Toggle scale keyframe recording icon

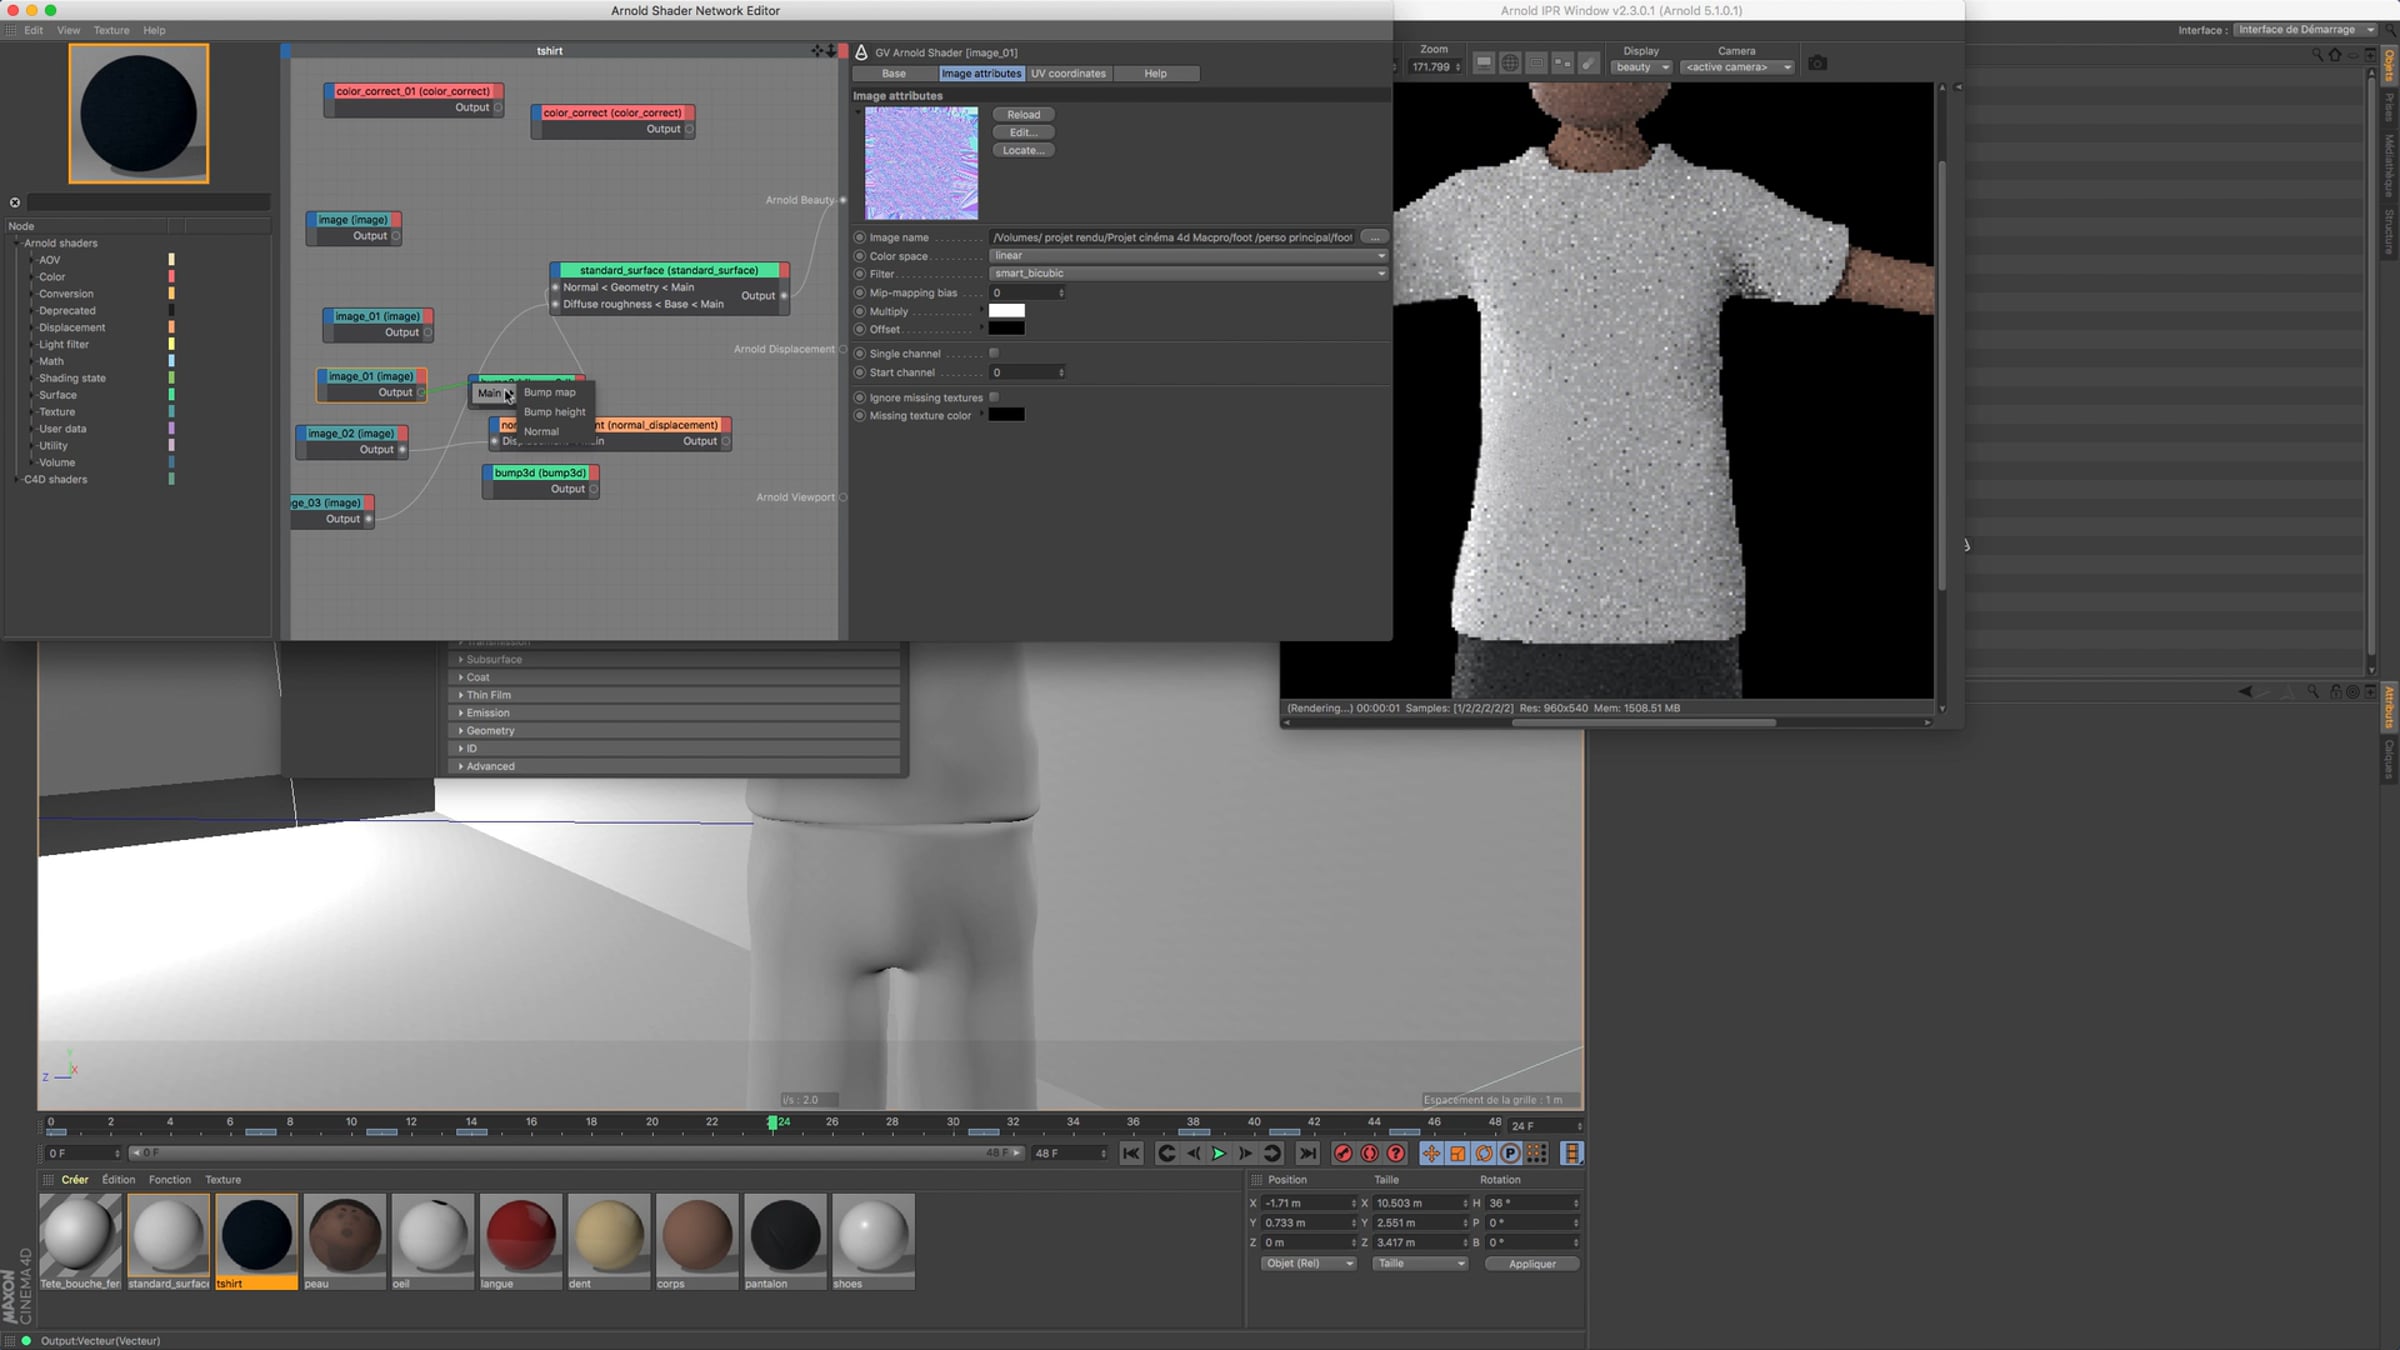pos(1458,1153)
